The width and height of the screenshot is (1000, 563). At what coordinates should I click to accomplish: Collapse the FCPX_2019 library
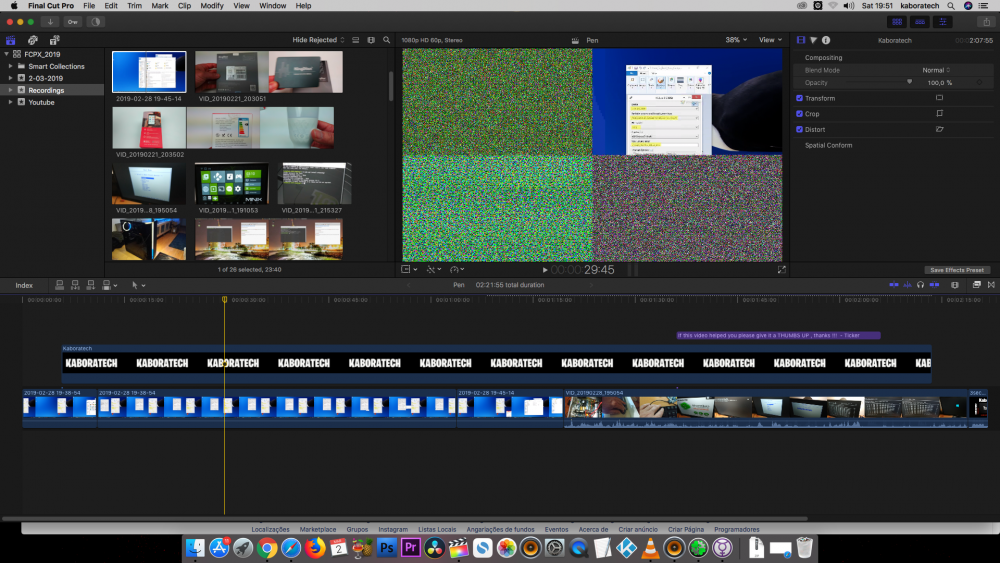(6, 54)
